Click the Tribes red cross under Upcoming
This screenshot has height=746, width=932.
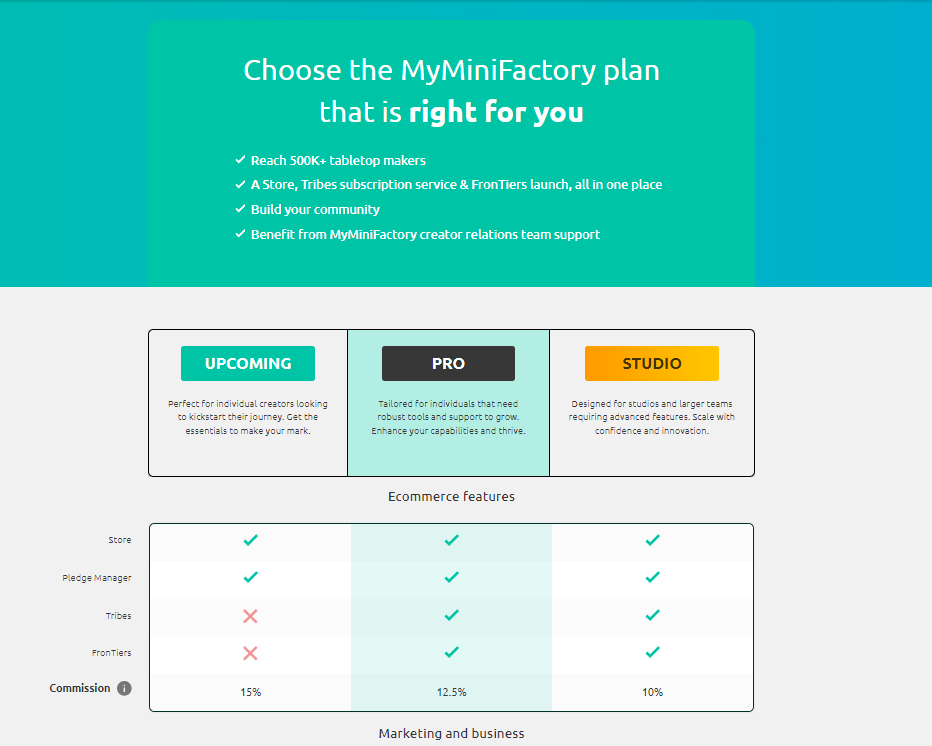tap(250, 616)
